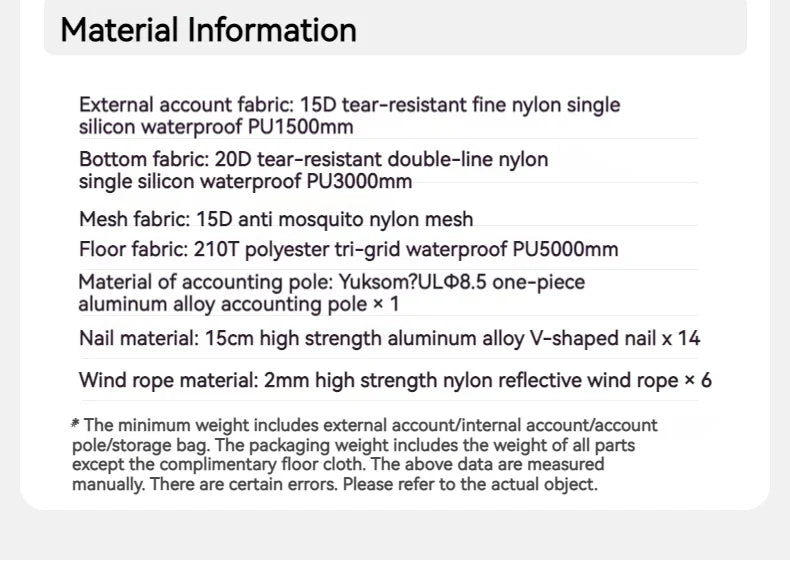The width and height of the screenshot is (790, 573).
Task: Click the minimum weight footnote sentence
Action: [x=364, y=425]
